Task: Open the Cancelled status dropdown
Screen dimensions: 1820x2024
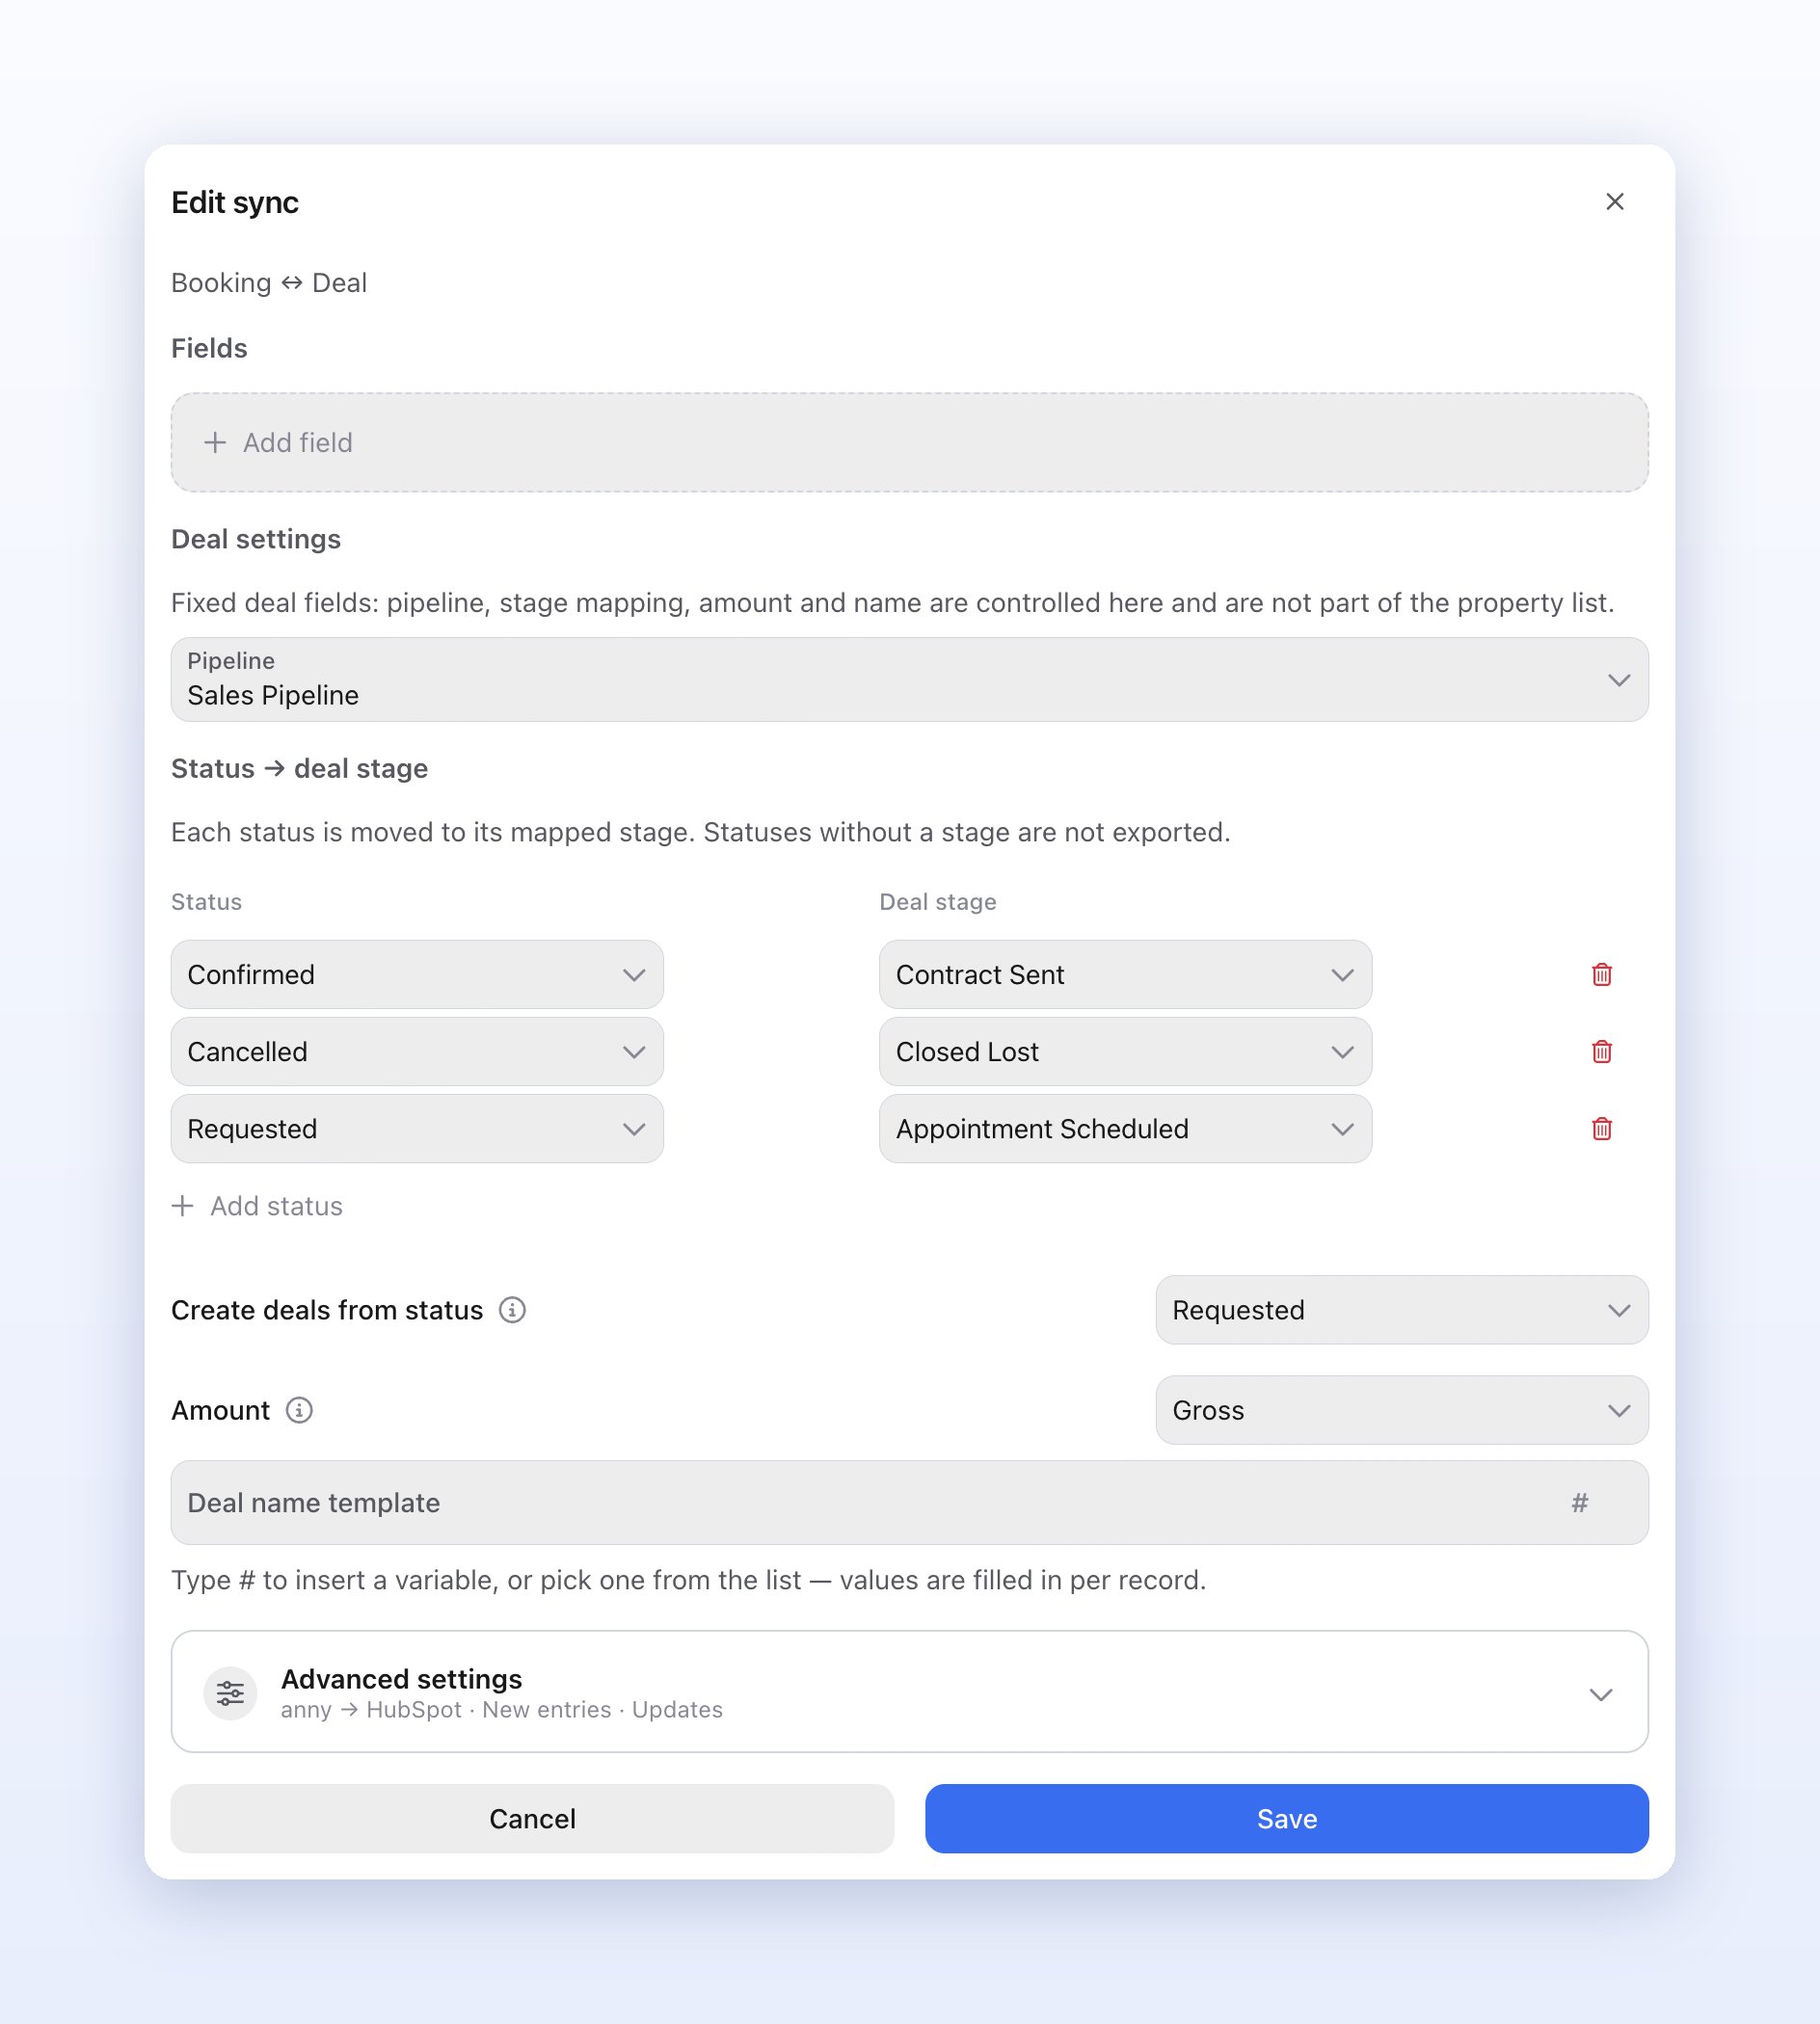Action: coord(417,1051)
